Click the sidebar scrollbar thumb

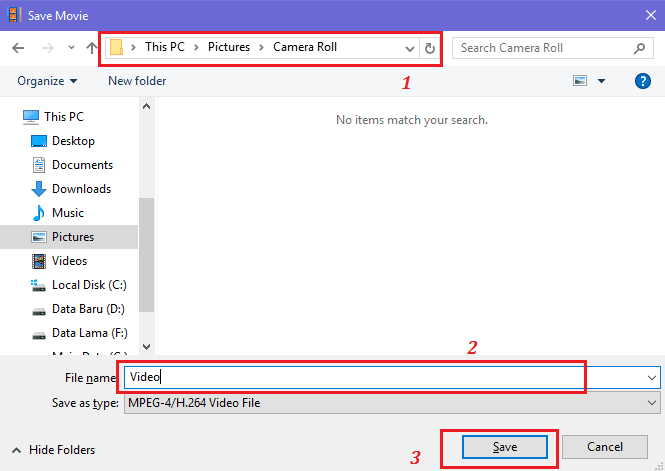coord(146,254)
